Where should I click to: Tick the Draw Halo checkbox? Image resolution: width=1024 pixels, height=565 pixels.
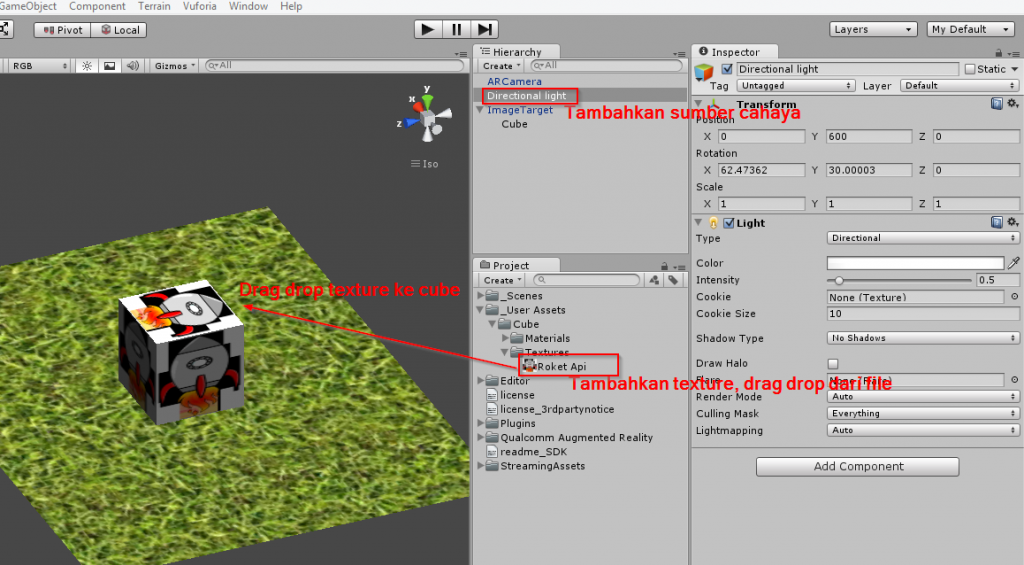[x=833, y=364]
